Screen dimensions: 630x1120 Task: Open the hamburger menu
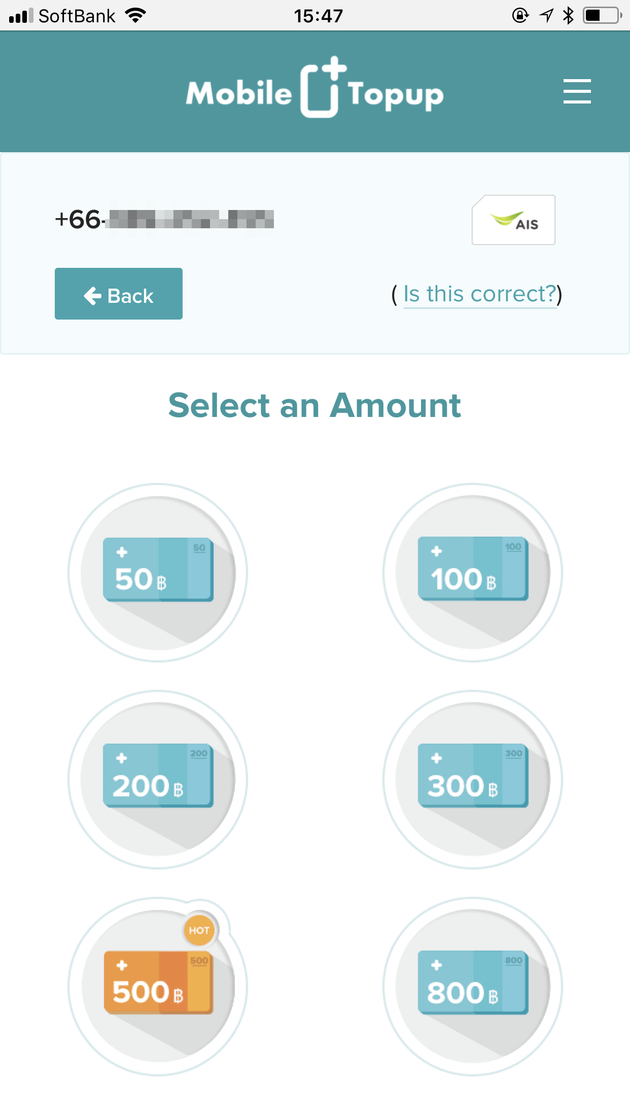576,91
